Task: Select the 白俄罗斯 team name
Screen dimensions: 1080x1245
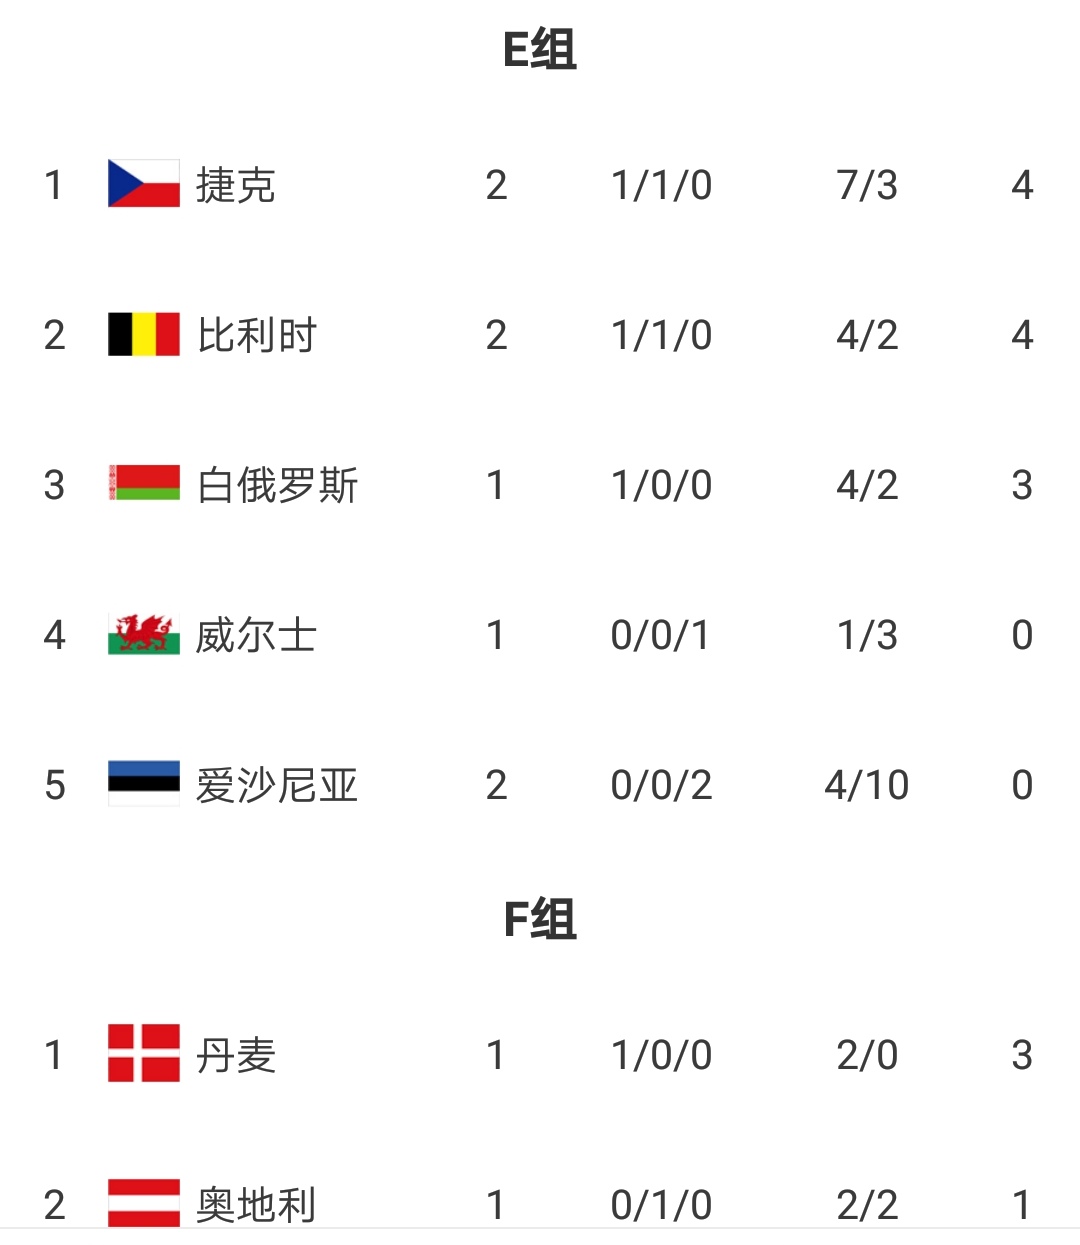Action: click(x=277, y=486)
